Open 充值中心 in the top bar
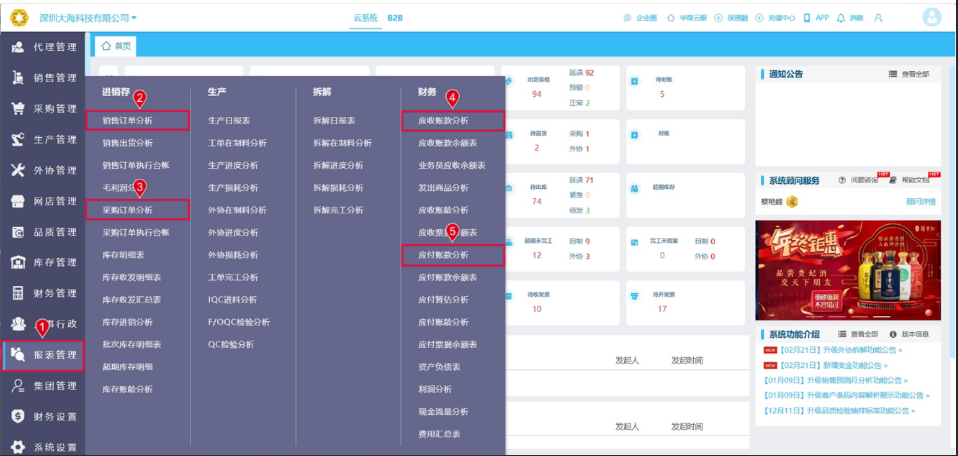Image resolution: width=958 pixels, height=456 pixels. 775,18
